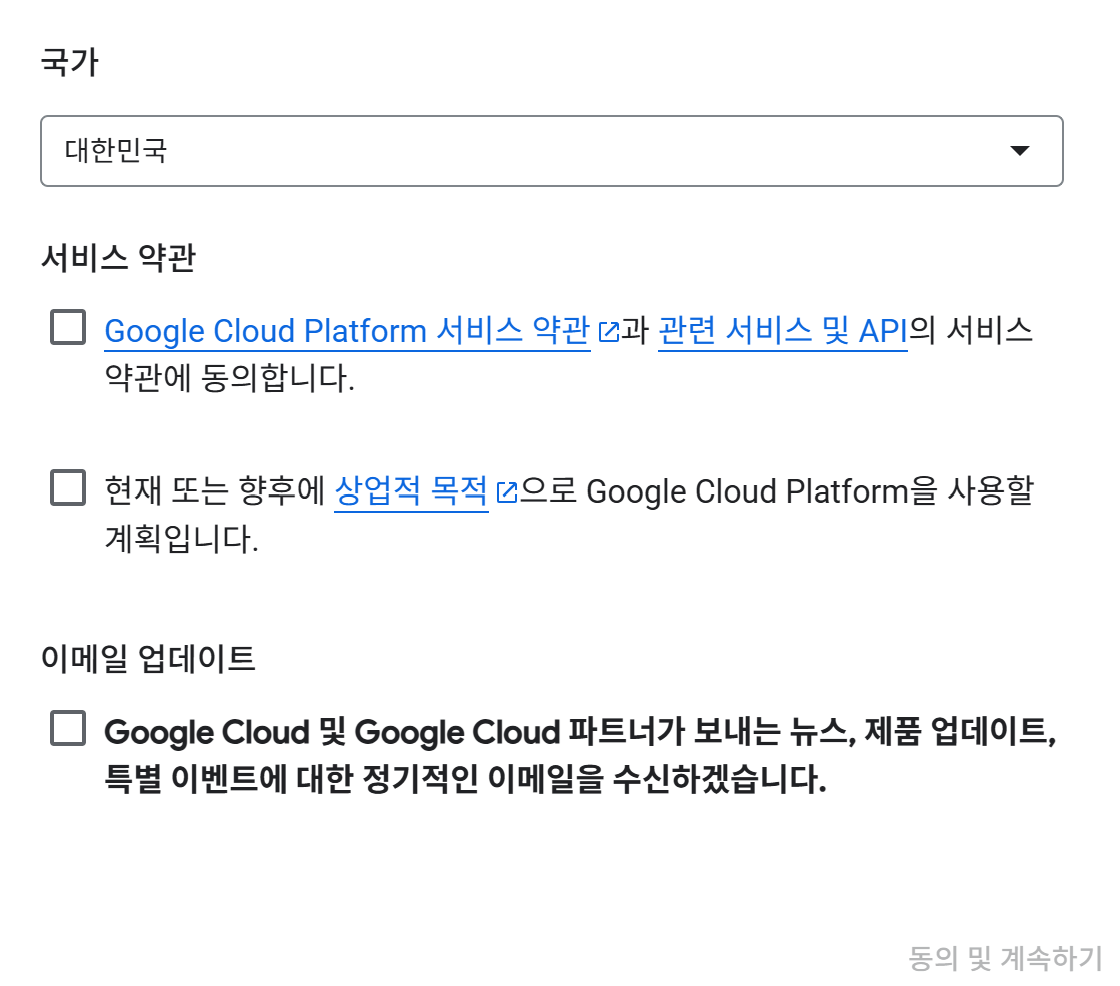
Task: Click external-link icon after 서비스 약관 link
Action: coord(609,332)
